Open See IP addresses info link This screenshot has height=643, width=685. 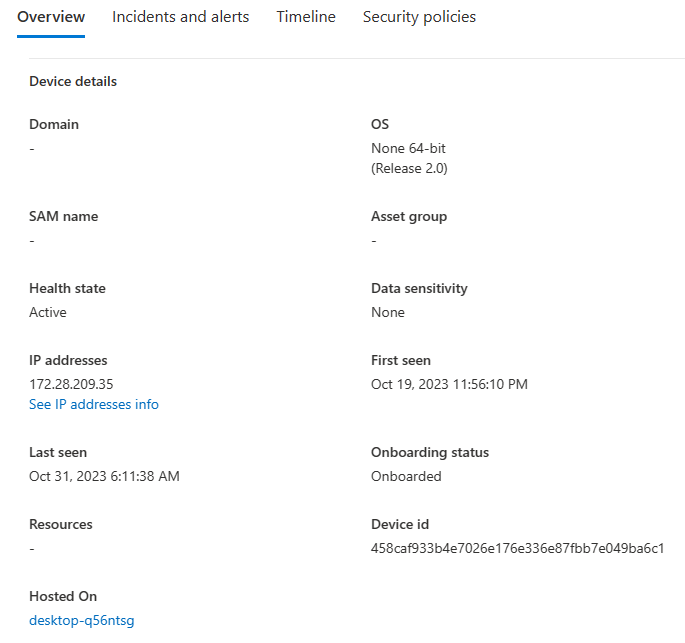pos(94,404)
